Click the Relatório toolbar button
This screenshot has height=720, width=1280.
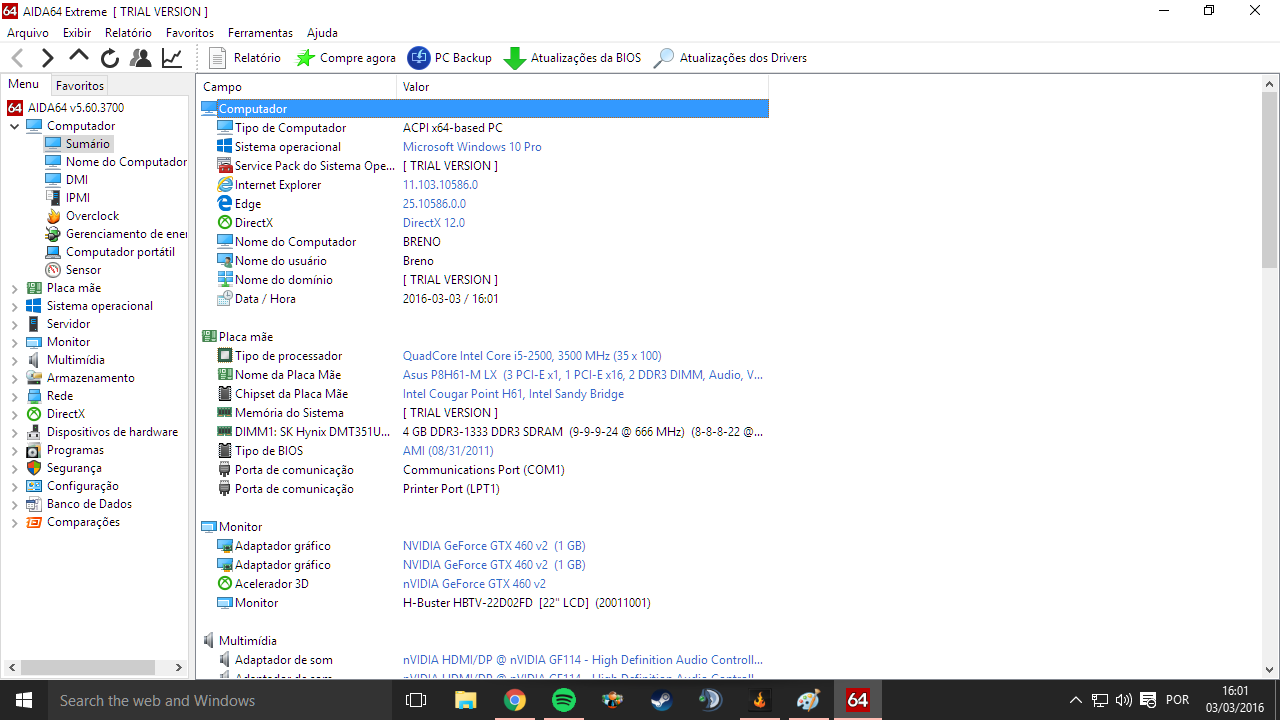(x=245, y=58)
